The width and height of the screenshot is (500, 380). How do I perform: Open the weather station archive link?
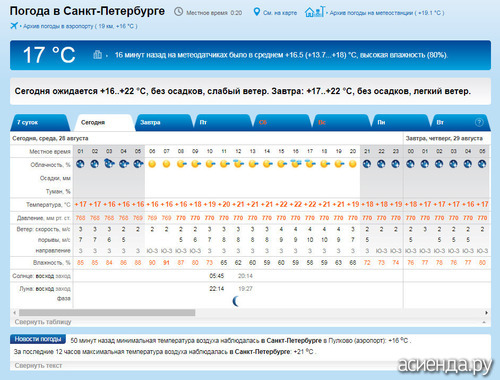[387, 13]
